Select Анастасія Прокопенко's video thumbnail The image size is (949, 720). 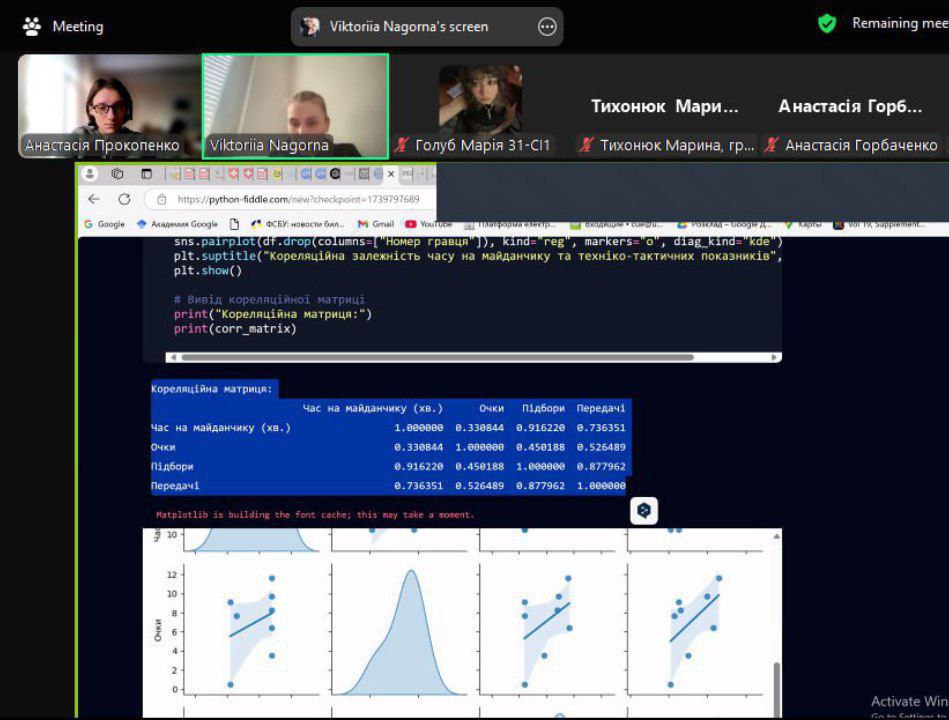(108, 105)
